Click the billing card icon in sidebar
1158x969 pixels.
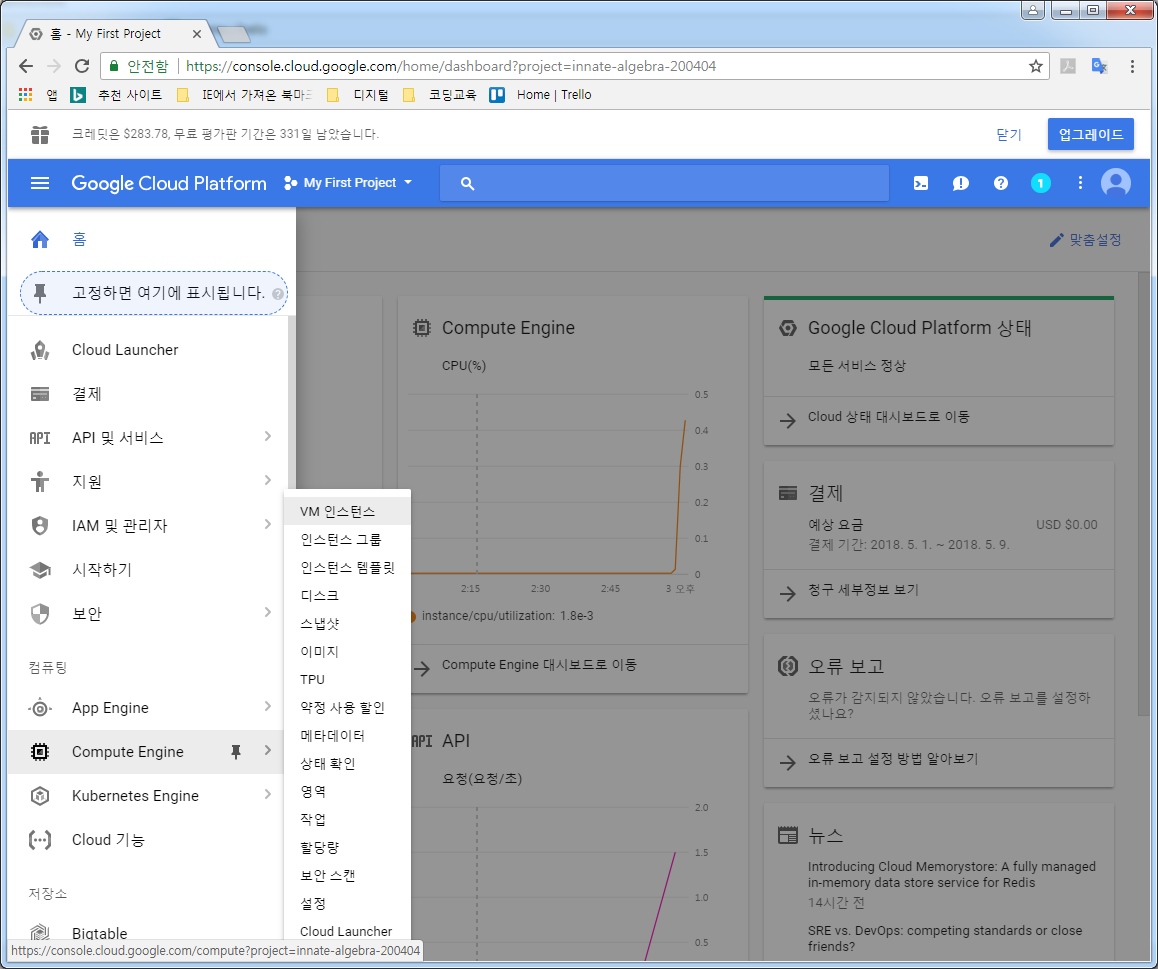[x=40, y=394]
